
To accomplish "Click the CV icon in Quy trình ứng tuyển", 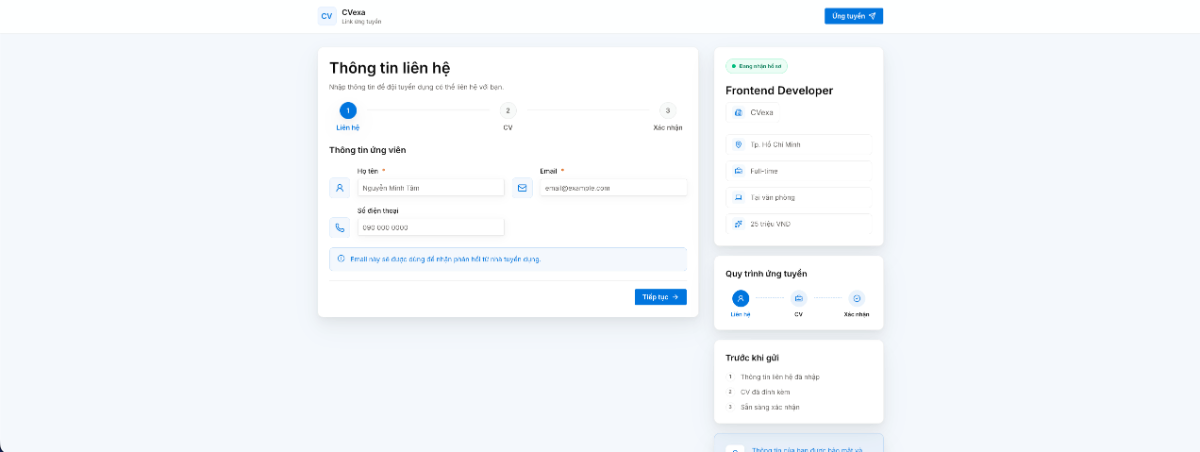I will click(798, 298).
